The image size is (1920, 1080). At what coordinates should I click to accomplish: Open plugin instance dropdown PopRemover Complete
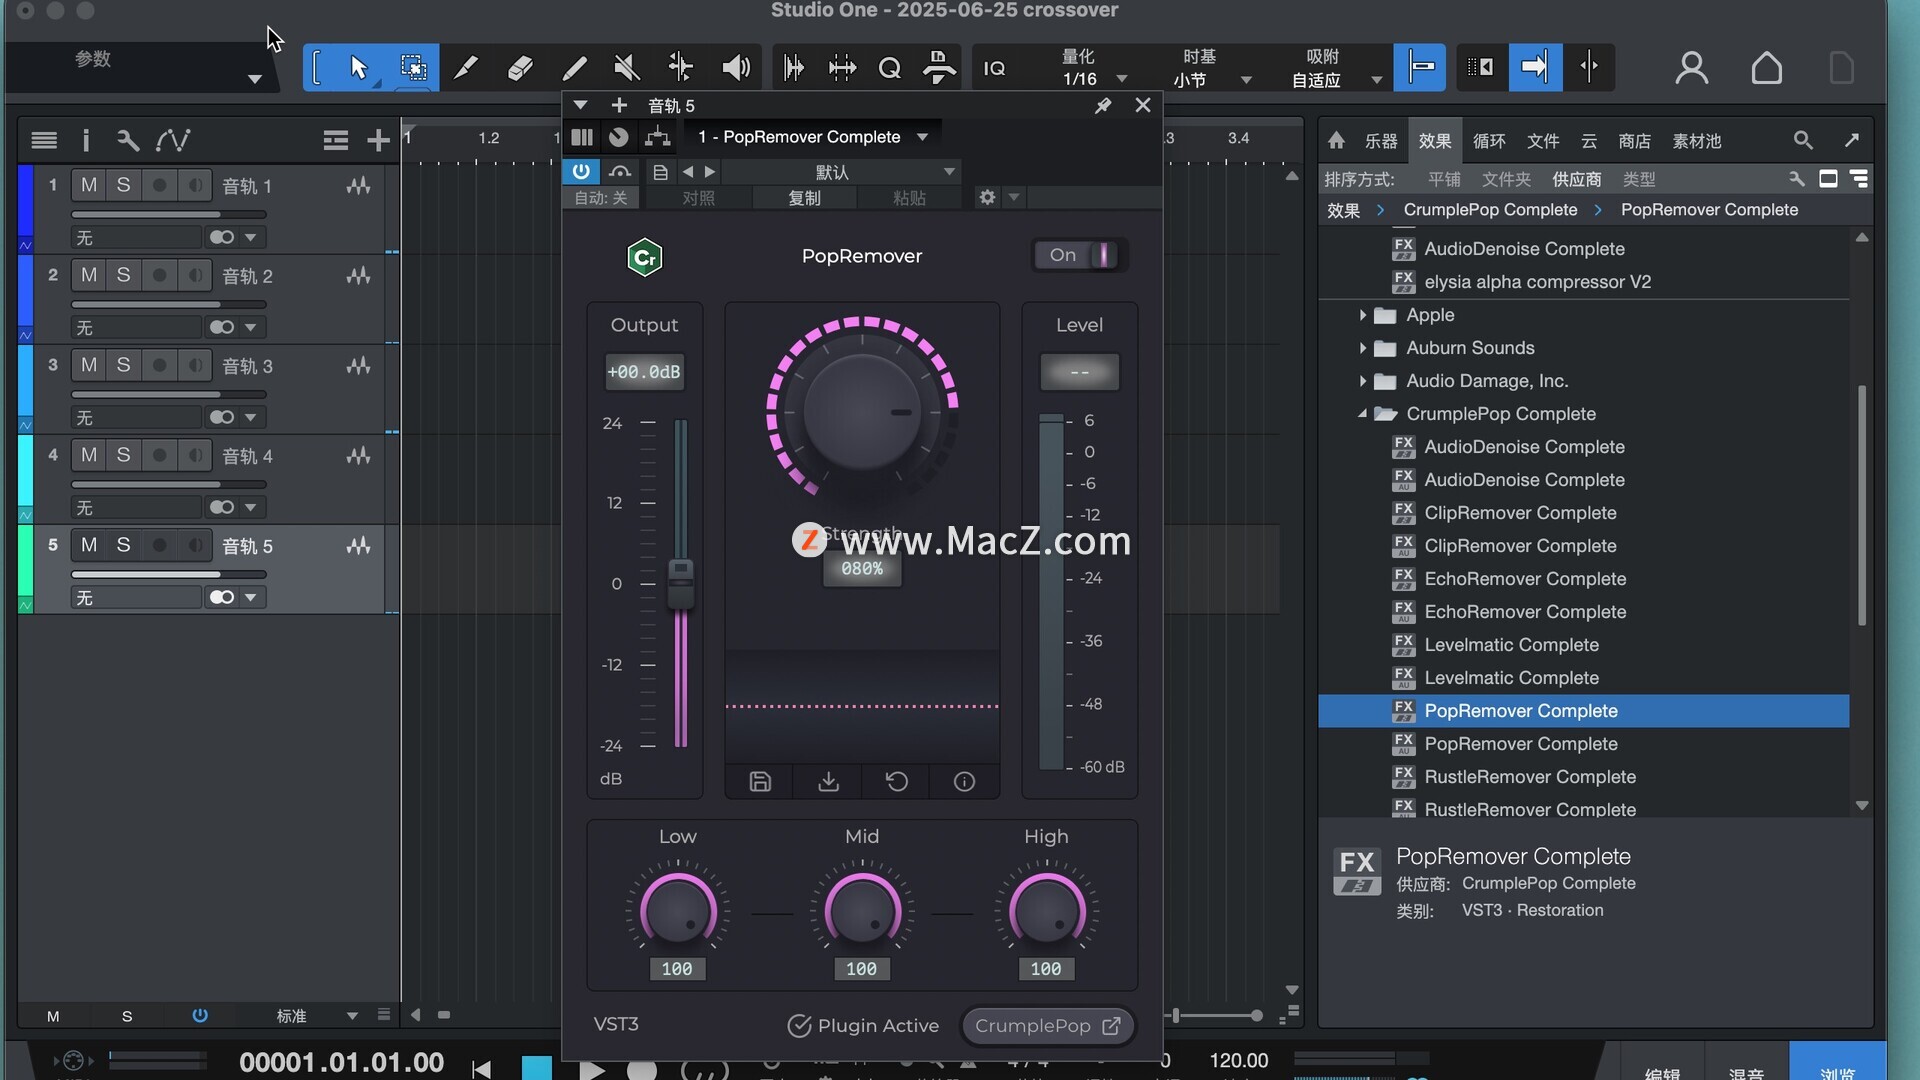(x=813, y=137)
